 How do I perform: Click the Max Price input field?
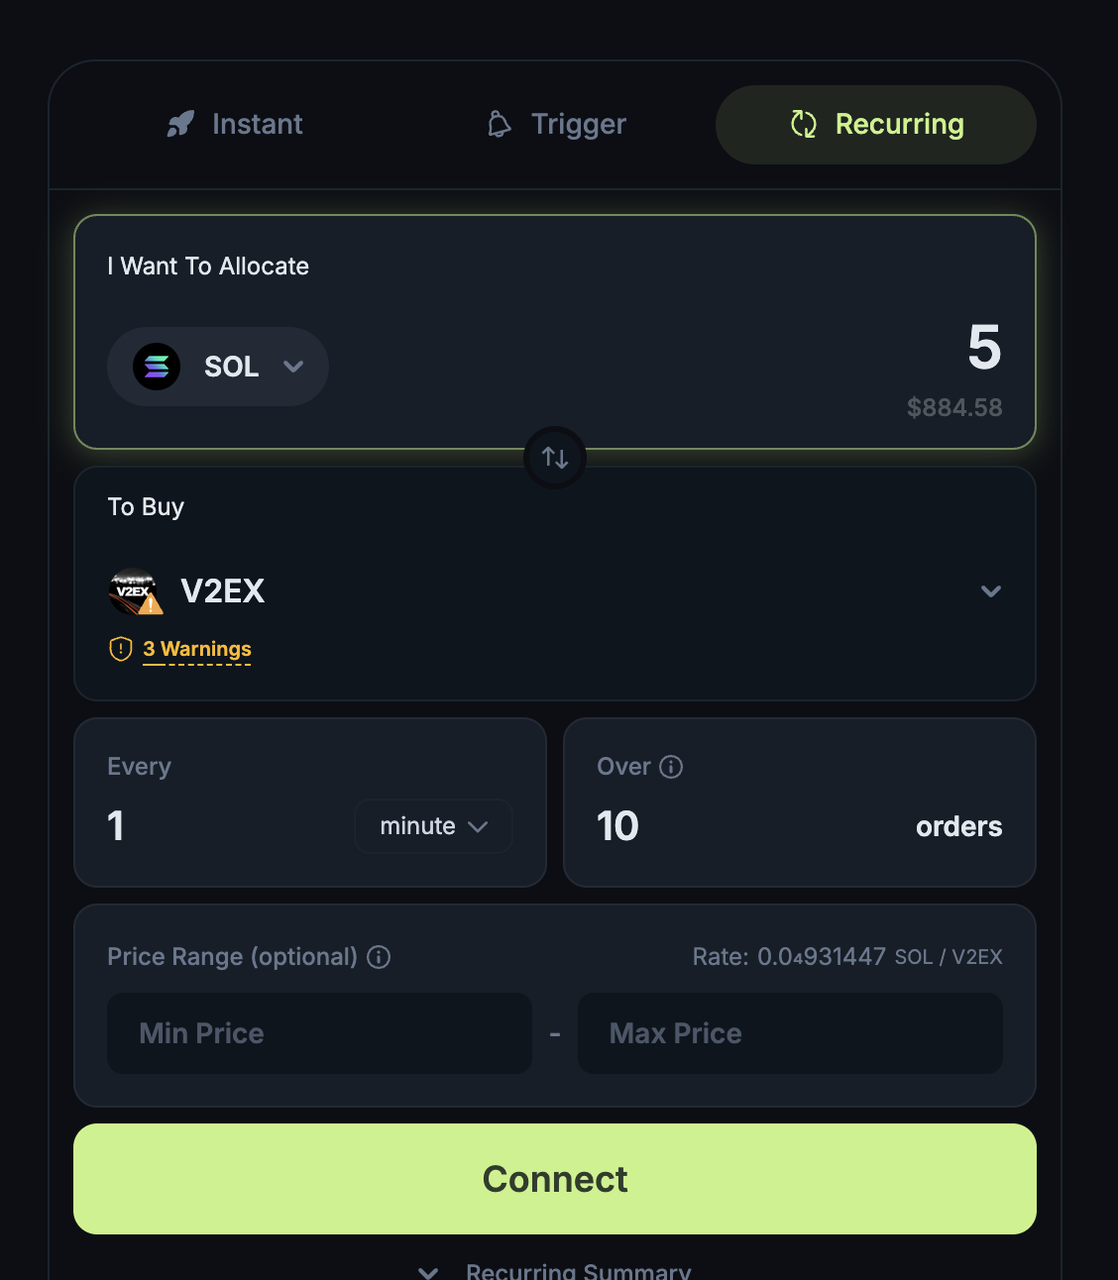[x=790, y=1033]
